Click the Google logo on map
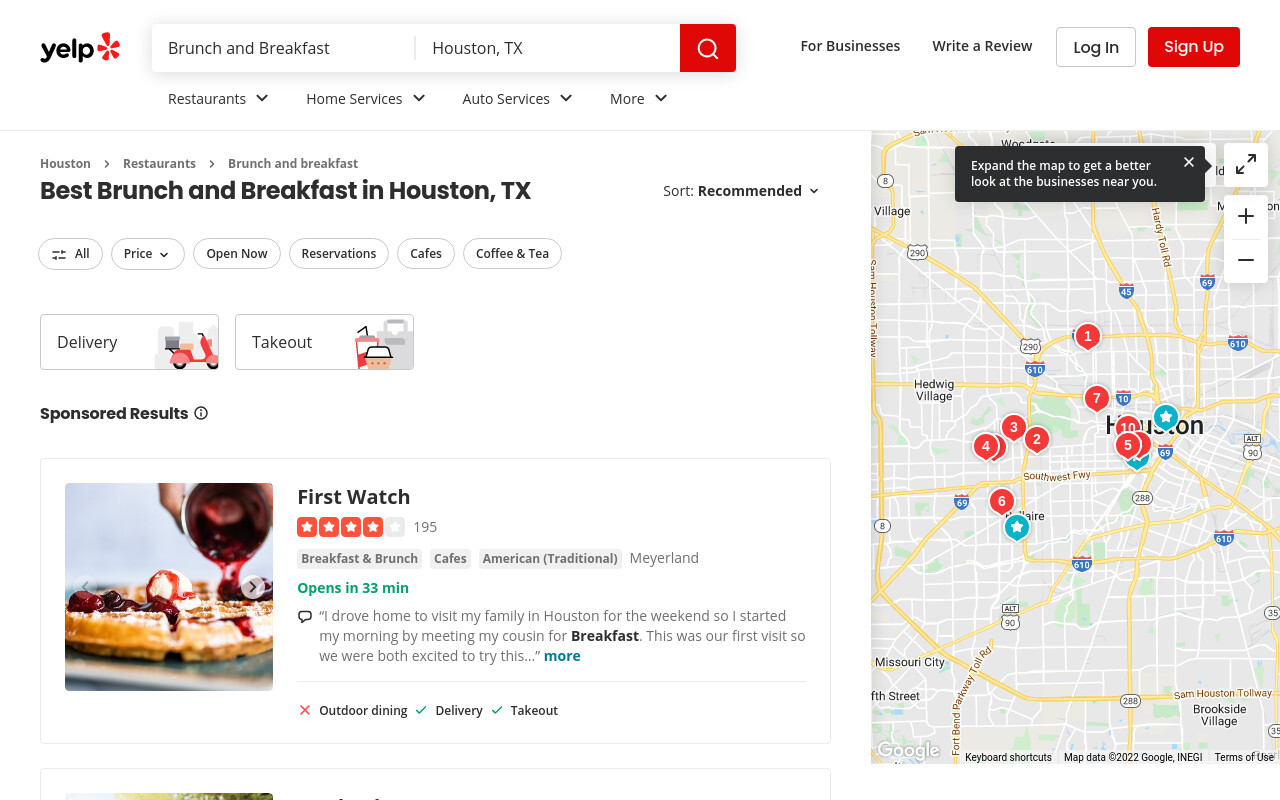 click(x=908, y=750)
